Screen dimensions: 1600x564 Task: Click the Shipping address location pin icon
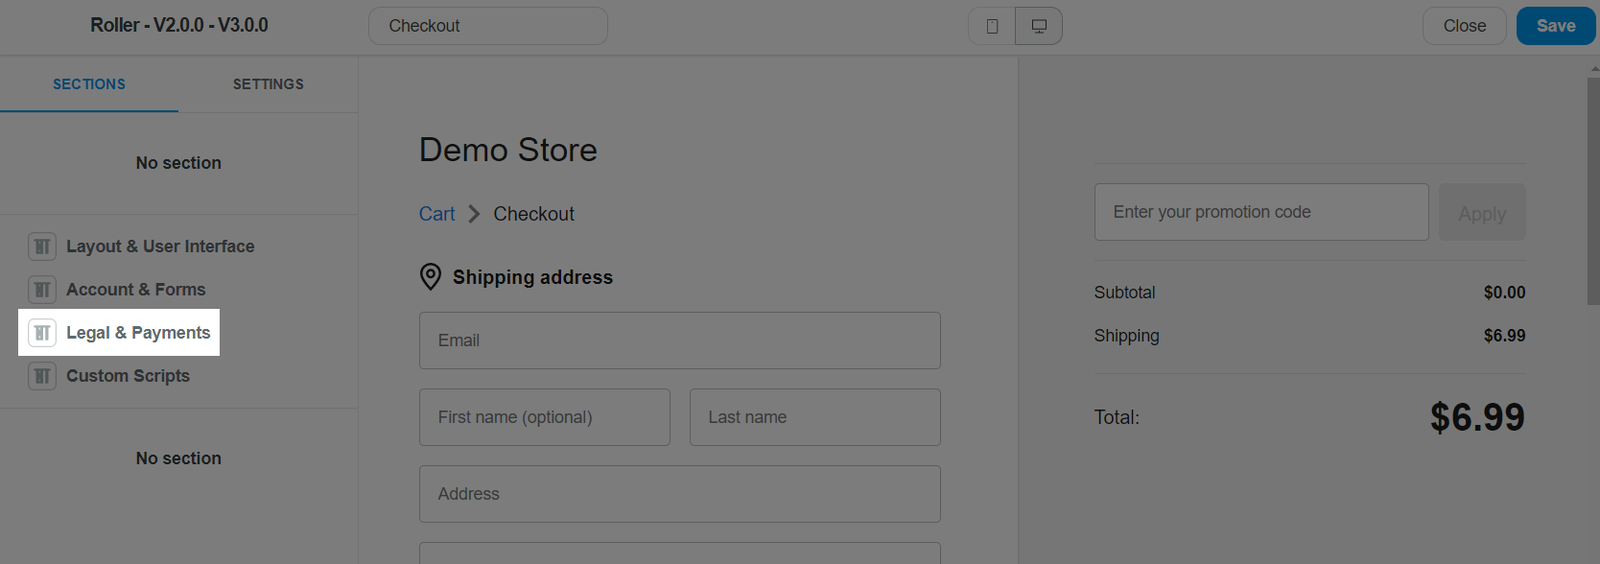pyautogui.click(x=430, y=277)
